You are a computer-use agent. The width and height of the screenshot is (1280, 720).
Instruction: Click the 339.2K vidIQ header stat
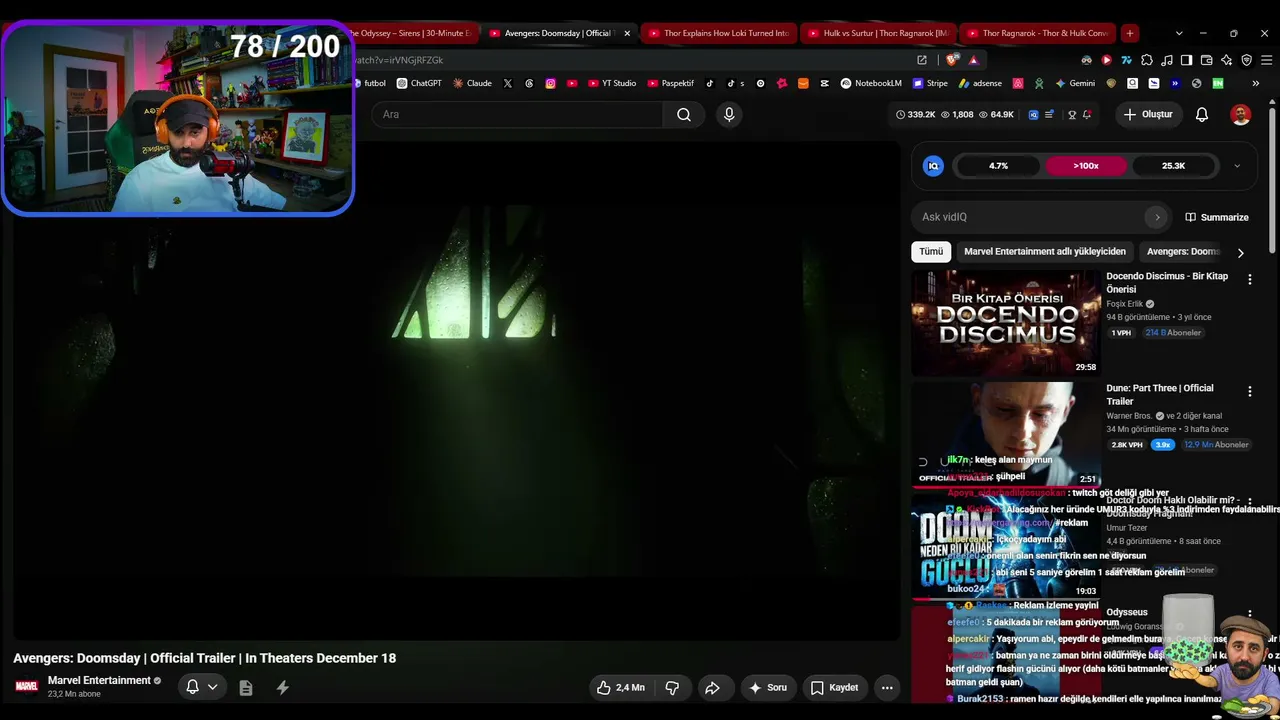[915, 114]
